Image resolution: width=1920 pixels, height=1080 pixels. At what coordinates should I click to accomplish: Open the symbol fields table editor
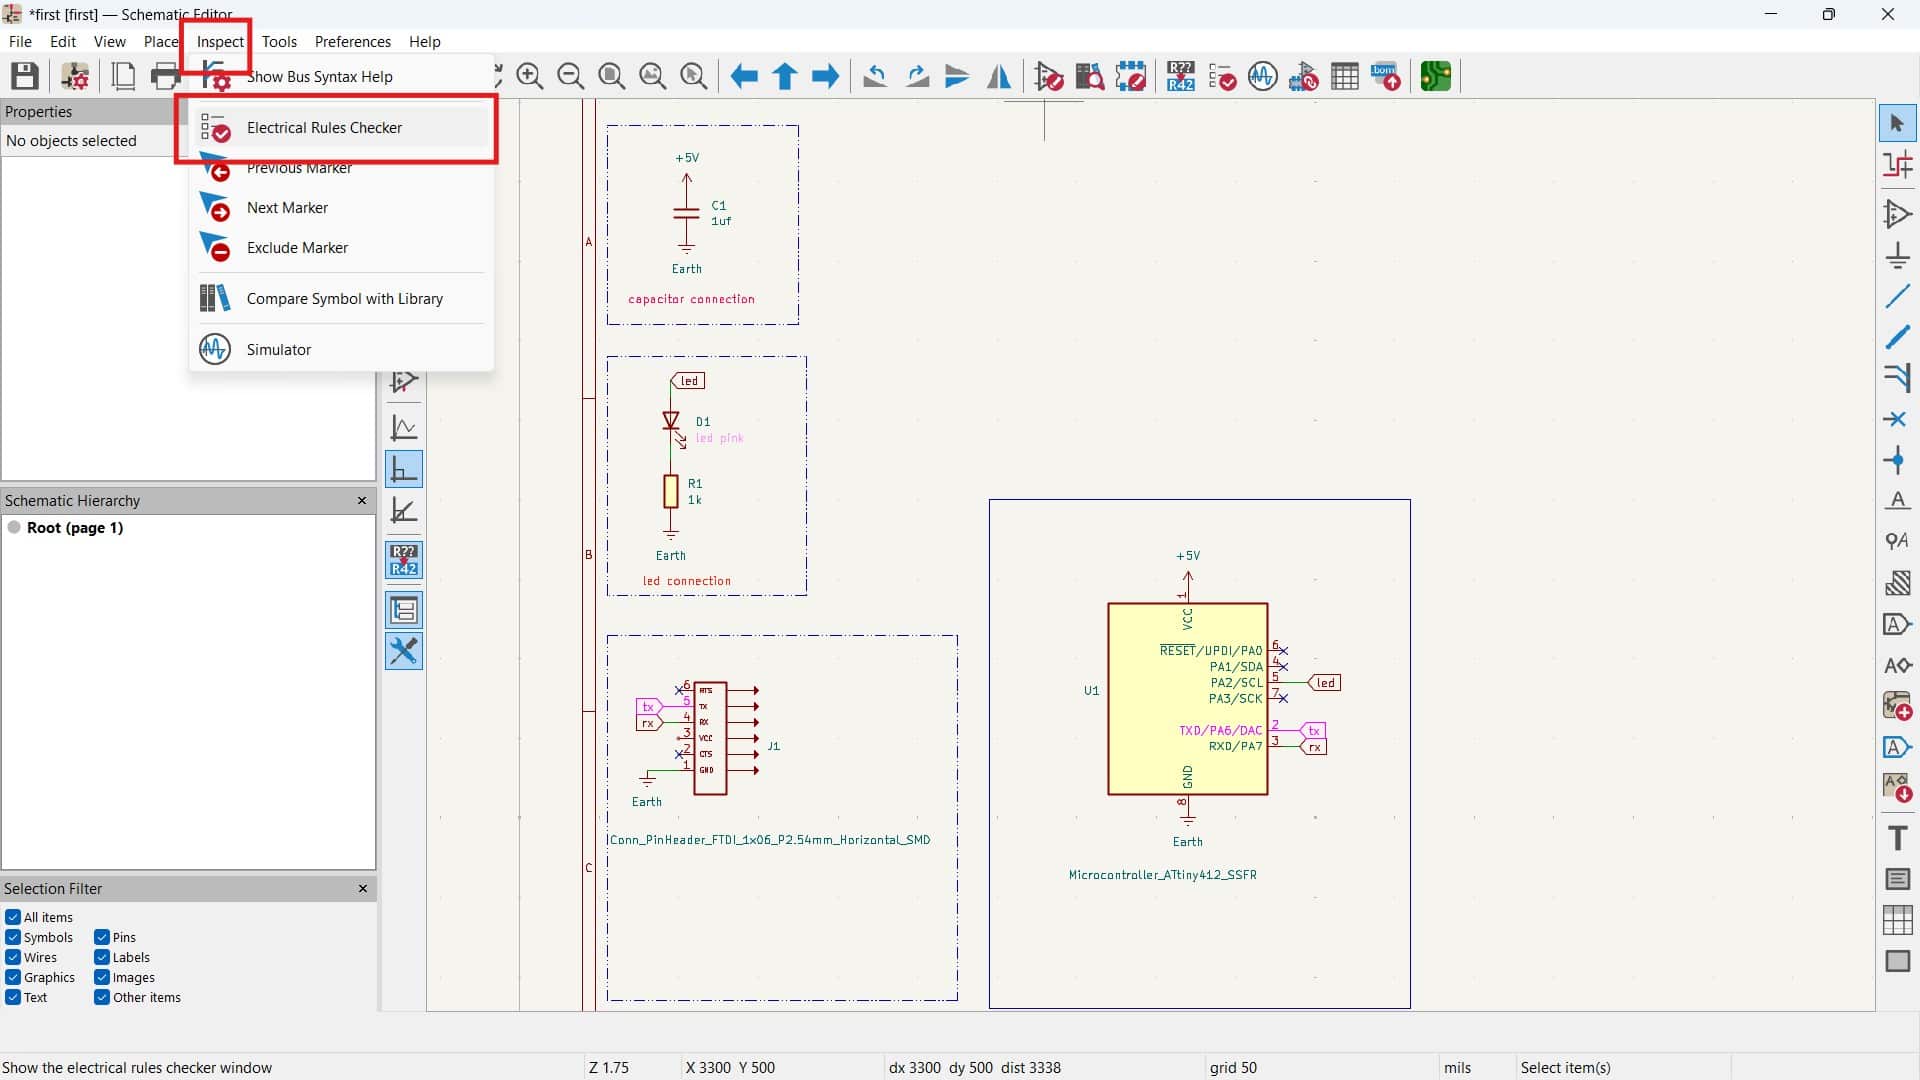click(1345, 76)
